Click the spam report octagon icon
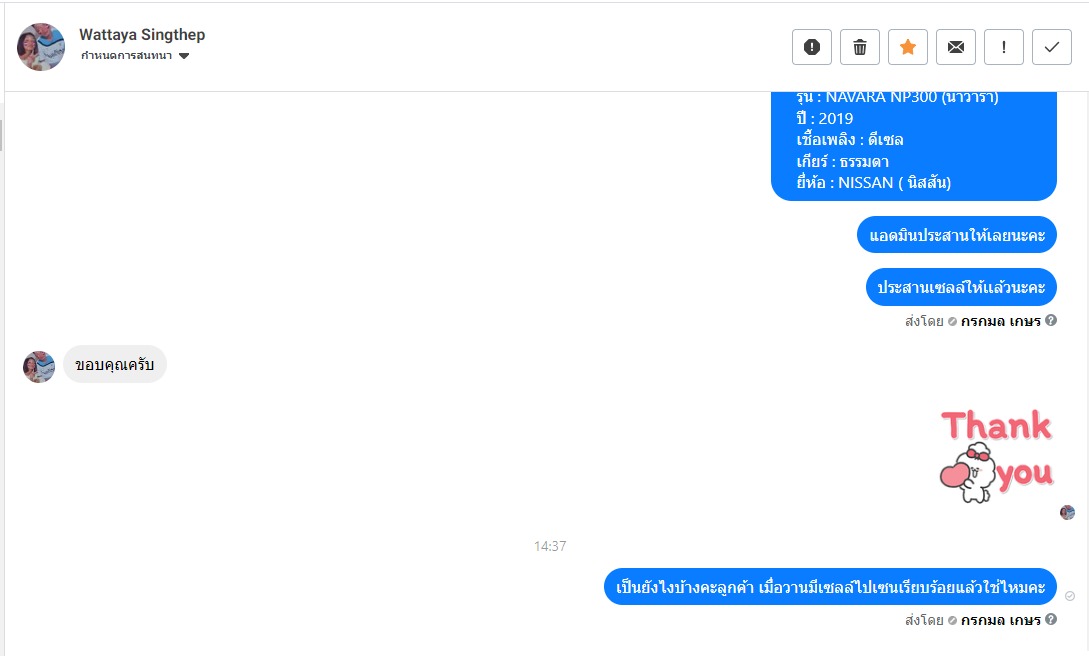 (x=811, y=47)
